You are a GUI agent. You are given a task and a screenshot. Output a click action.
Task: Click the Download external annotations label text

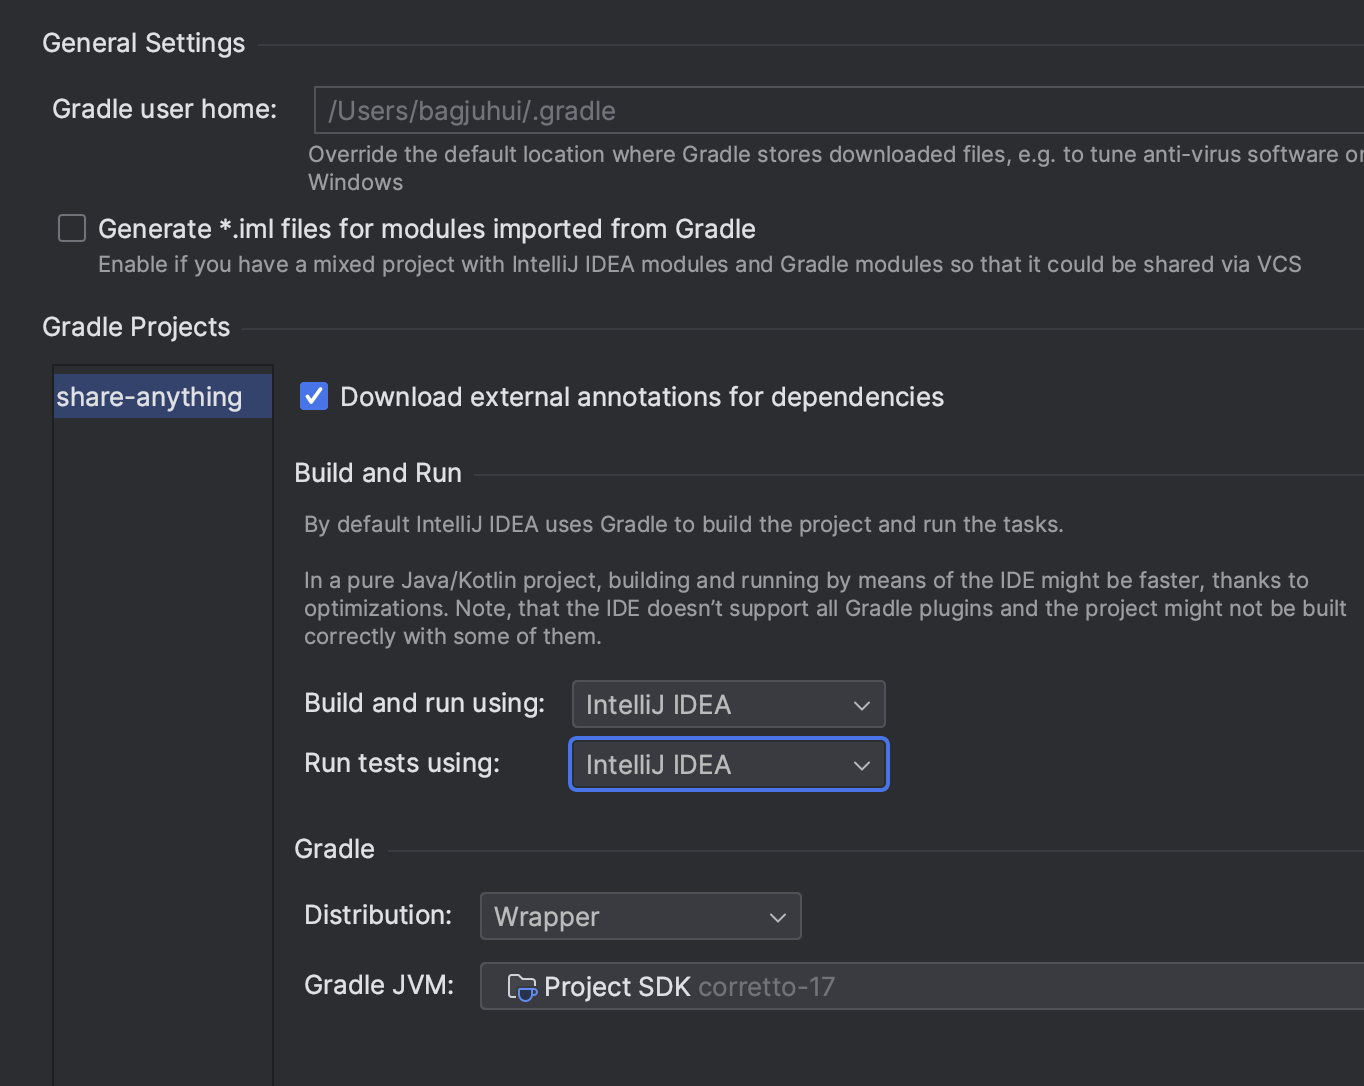(641, 397)
